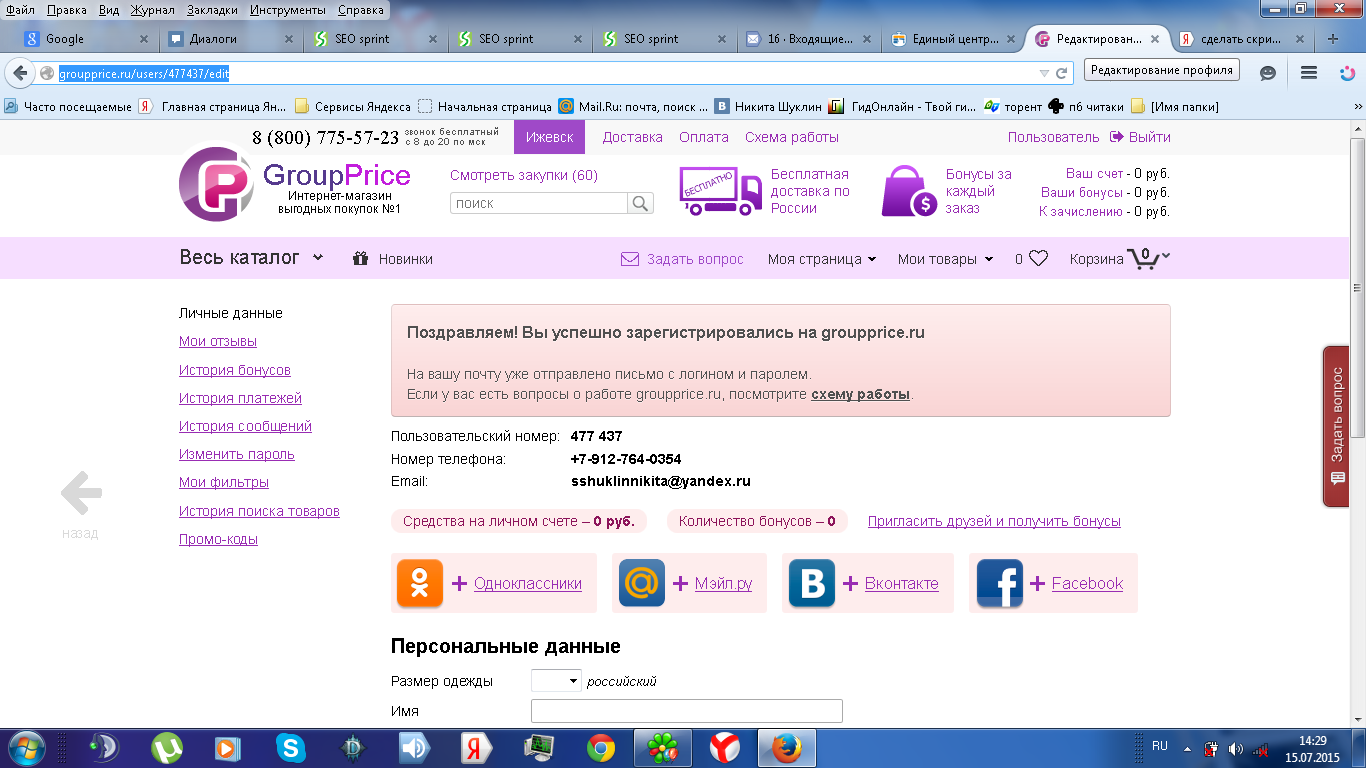
Task: Switch to the 16 · Входящие mail tab
Action: (x=811, y=39)
